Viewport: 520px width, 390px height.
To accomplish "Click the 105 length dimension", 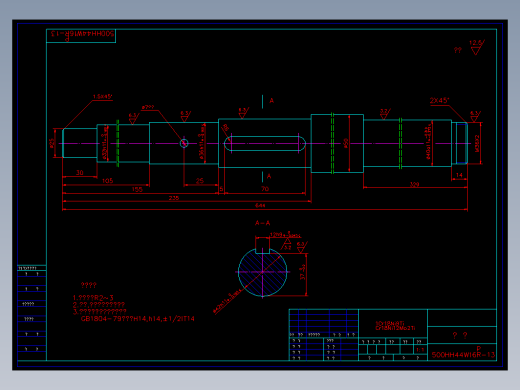I will pos(107,181).
